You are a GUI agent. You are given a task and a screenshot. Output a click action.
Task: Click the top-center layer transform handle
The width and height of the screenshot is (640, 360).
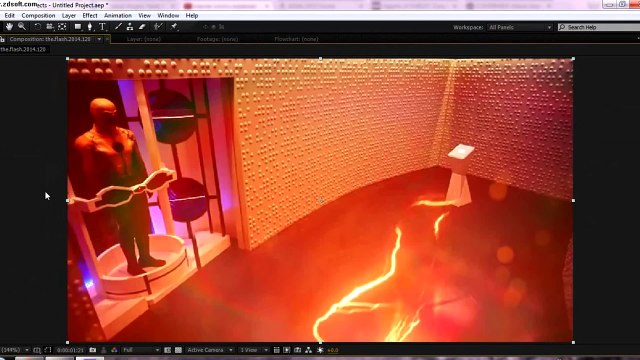pos(320,59)
